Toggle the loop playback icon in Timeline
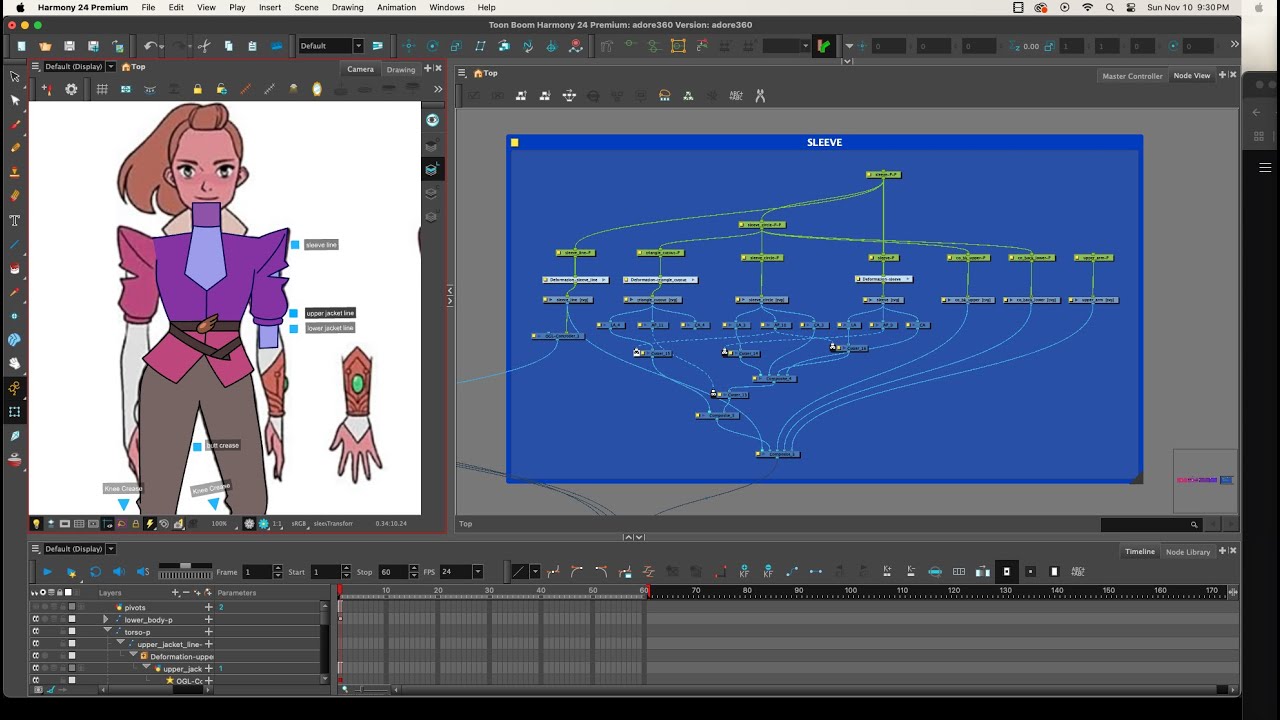This screenshot has width=1280, height=720. (95, 572)
